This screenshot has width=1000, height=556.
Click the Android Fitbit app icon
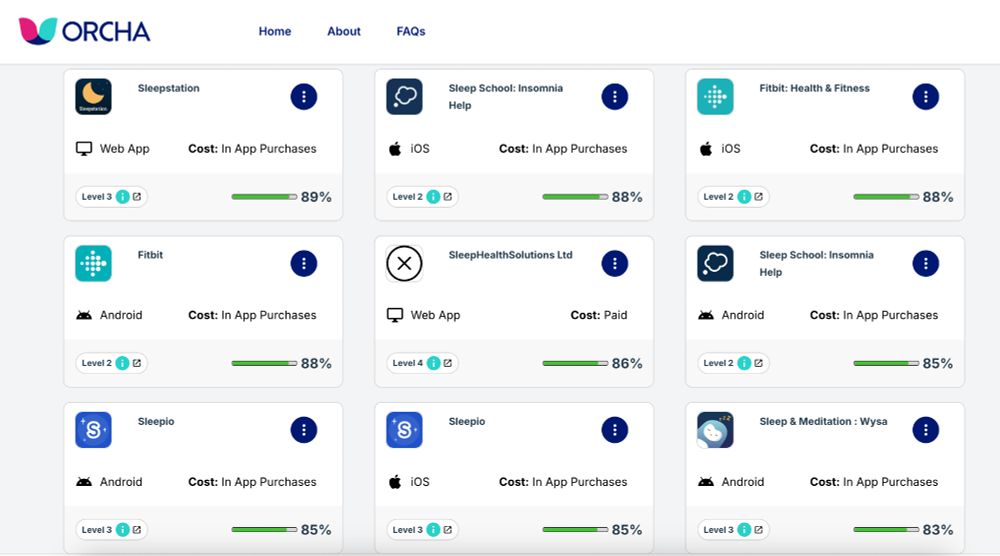(93, 263)
